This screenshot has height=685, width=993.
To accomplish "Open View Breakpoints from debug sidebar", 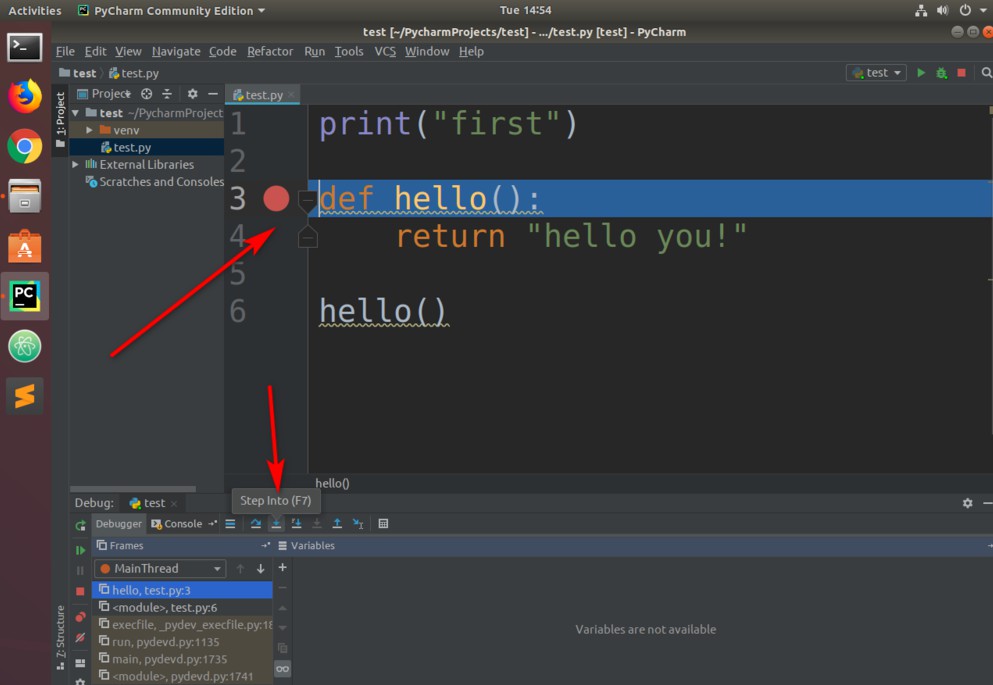I will [x=80, y=617].
